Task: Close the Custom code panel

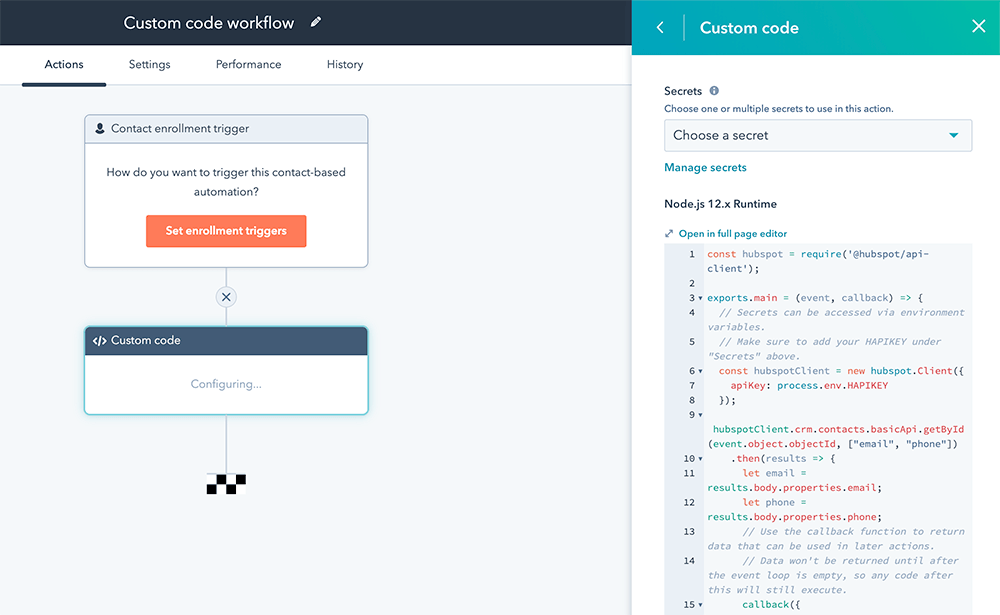Action: (978, 26)
